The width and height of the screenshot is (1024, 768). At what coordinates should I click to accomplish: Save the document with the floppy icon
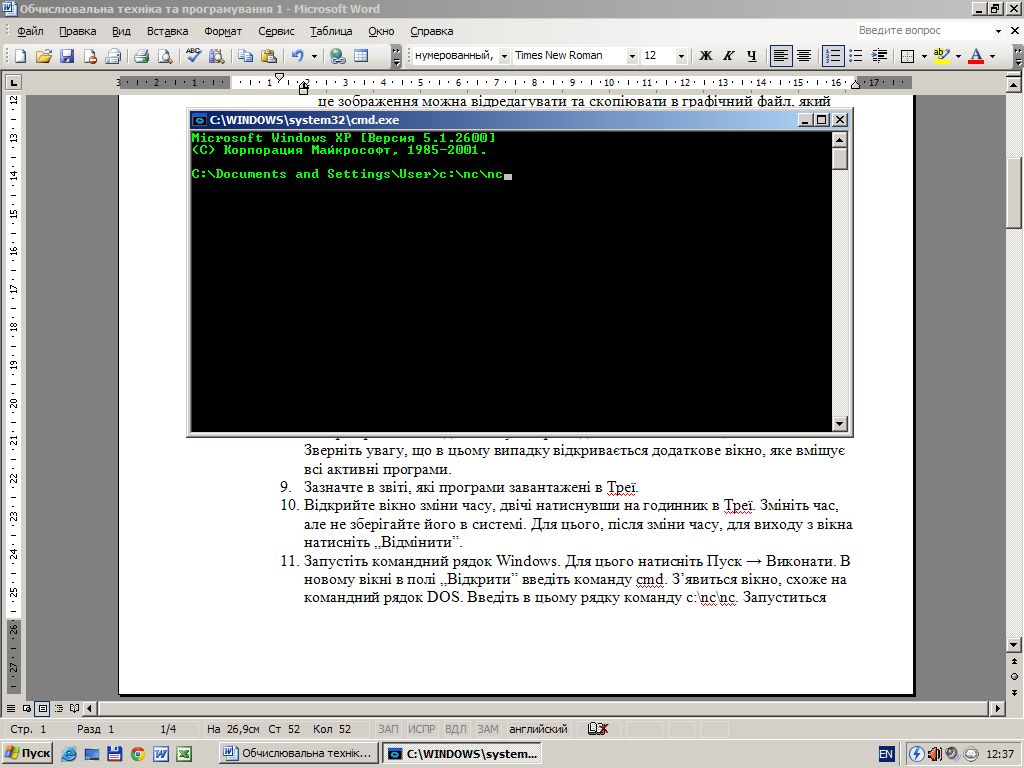click(67, 56)
